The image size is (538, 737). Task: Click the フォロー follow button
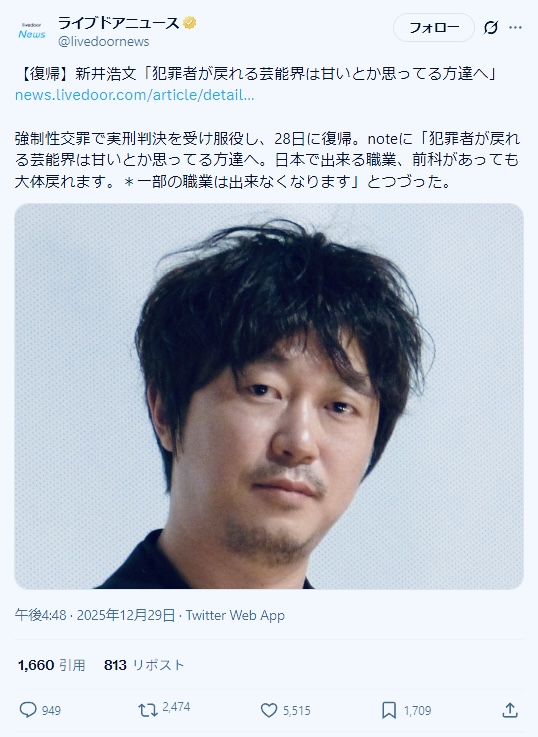434,28
